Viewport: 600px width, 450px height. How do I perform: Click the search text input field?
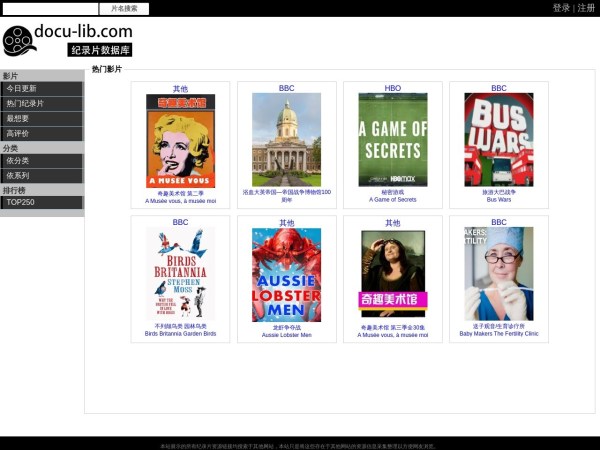pos(50,8)
